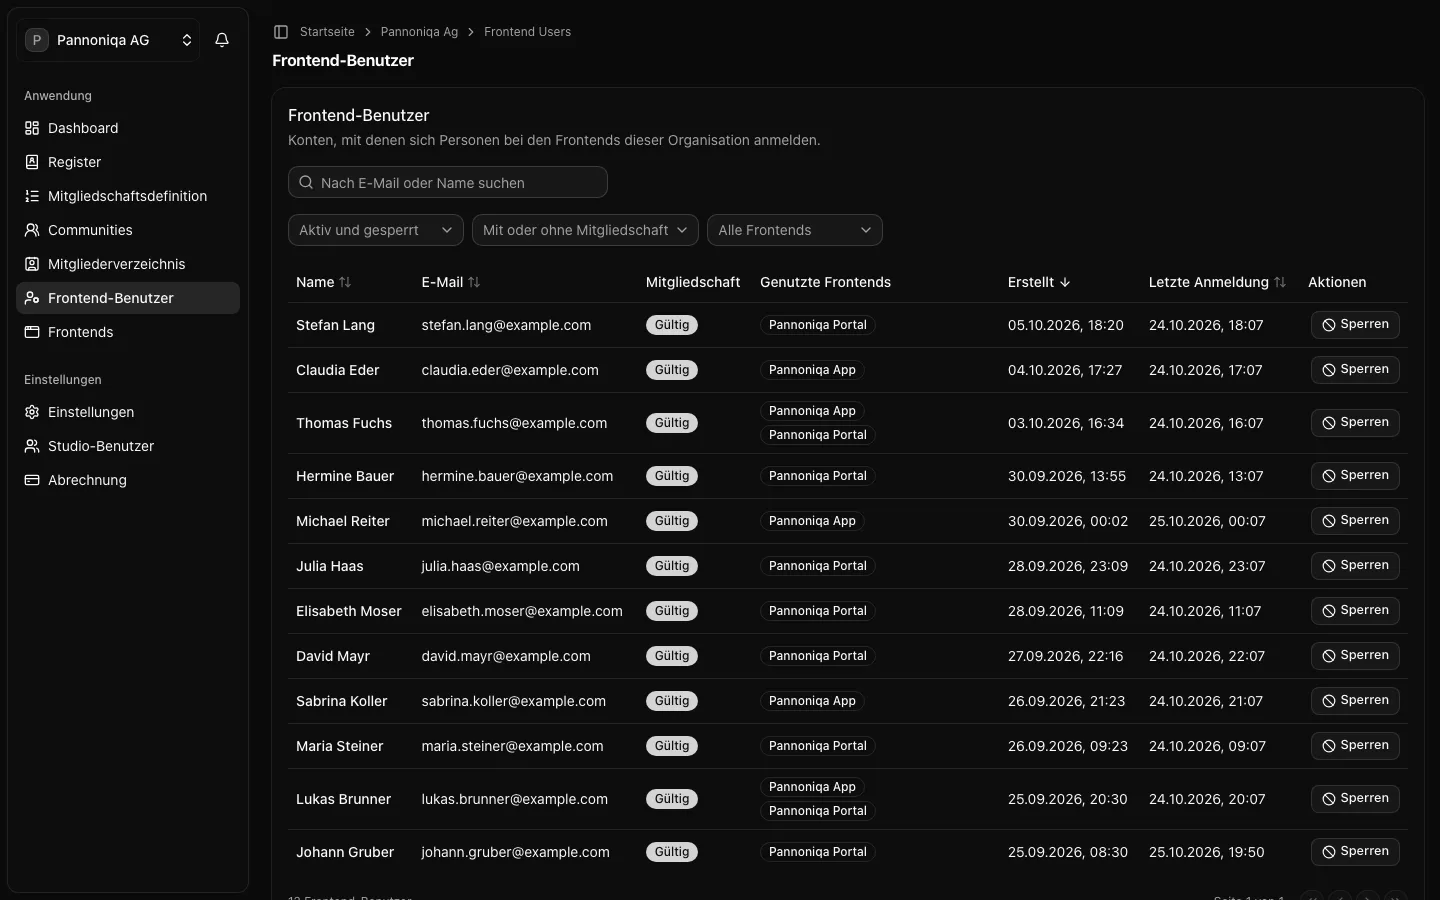This screenshot has height=900, width=1440.
Task: Sort by Letzte Anmeldung column
Action: tap(1218, 282)
